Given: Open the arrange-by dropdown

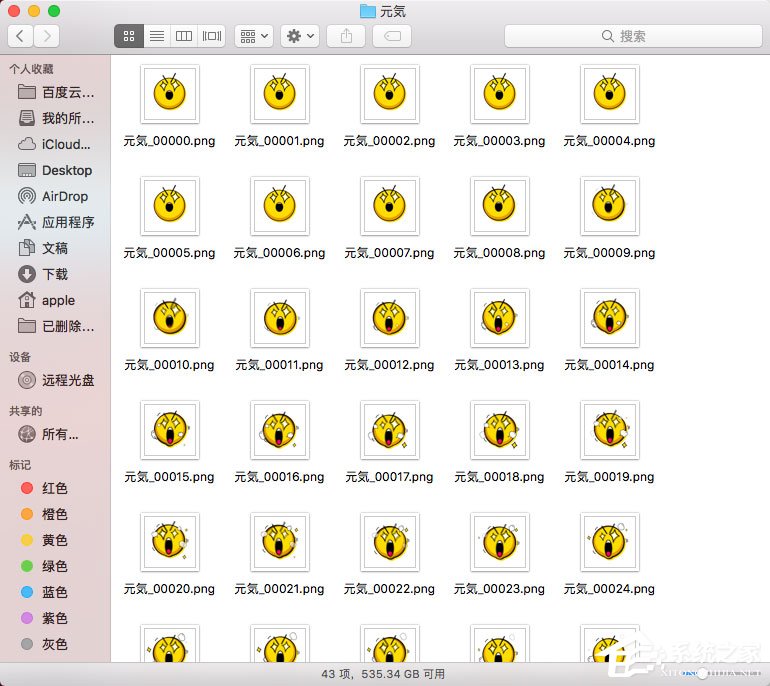Looking at the screenshot, I should click(x=254, y=36).
